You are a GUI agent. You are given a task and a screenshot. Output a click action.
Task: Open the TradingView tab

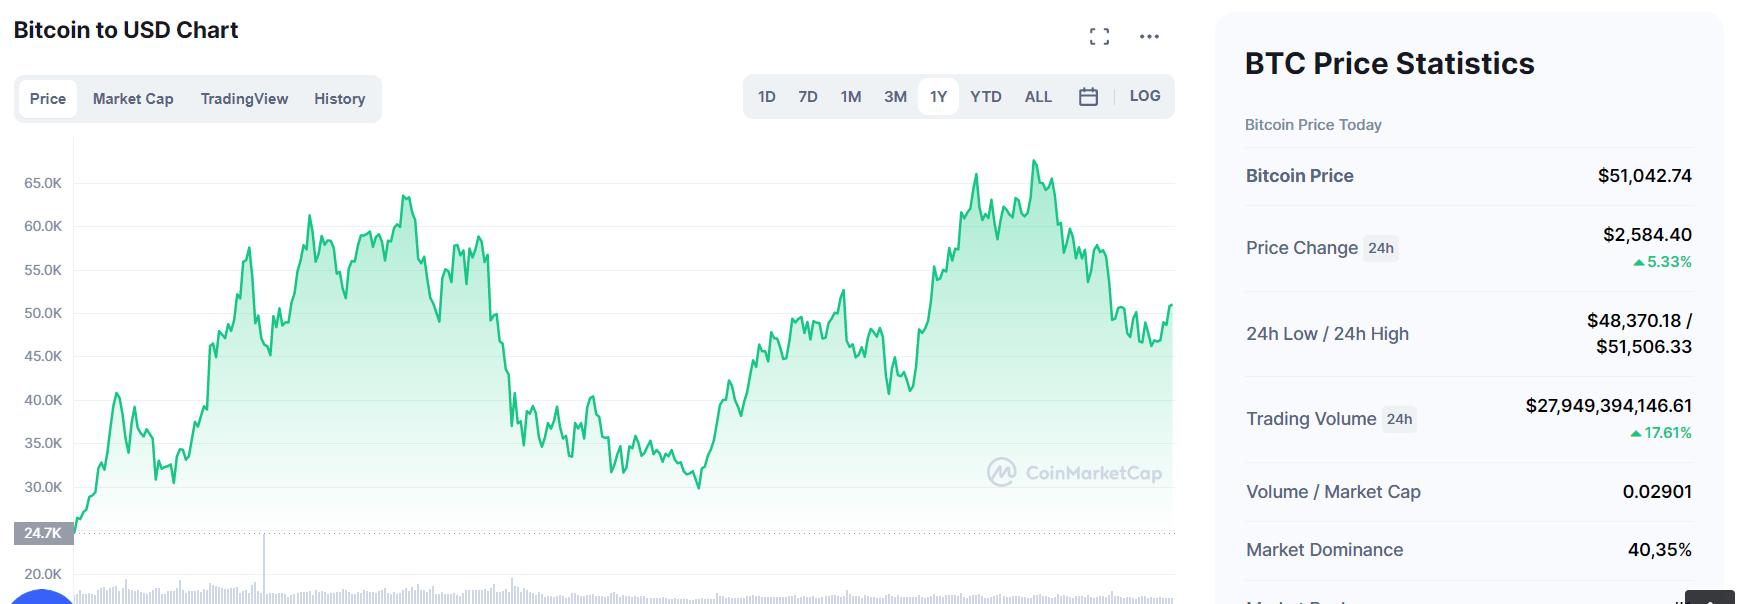(244, 99)
